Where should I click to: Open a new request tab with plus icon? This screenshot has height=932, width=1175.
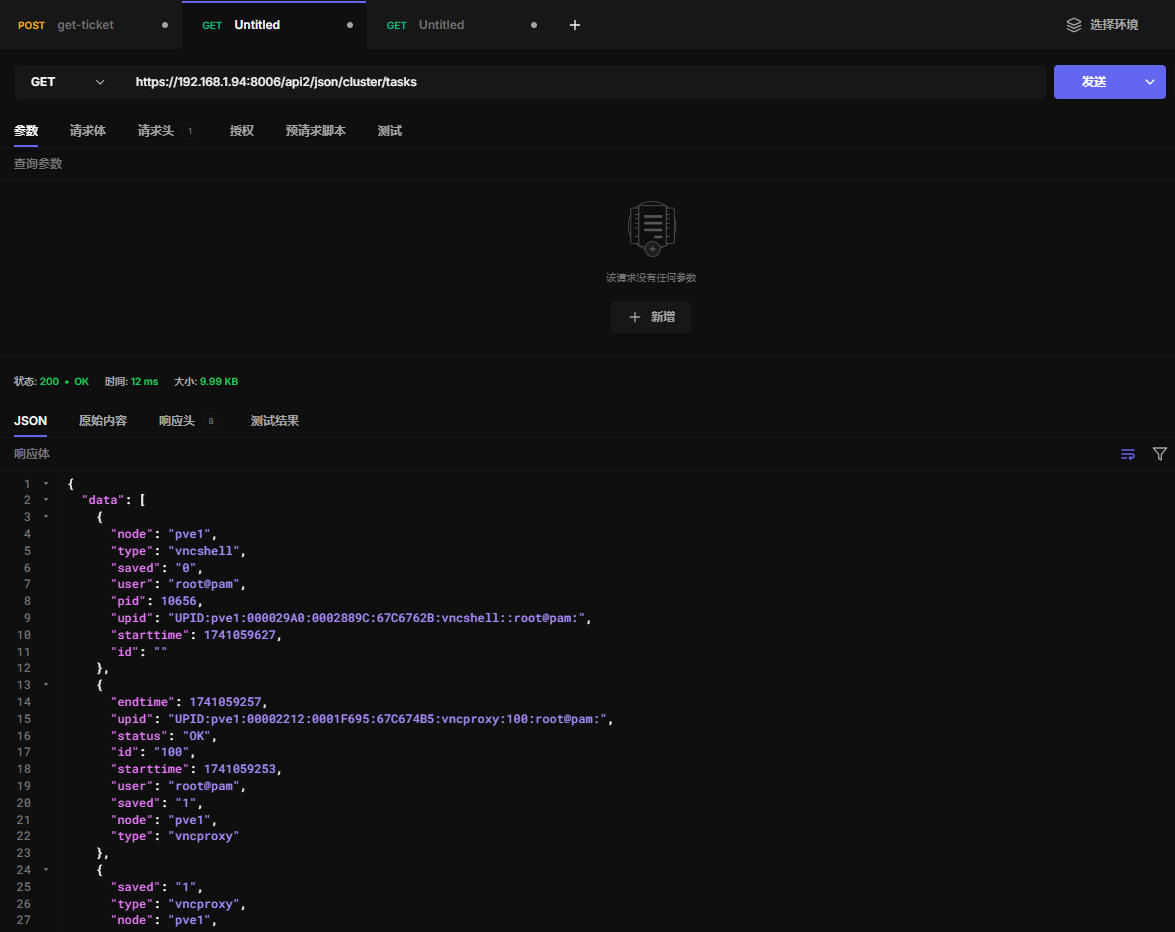coord(575,25)
